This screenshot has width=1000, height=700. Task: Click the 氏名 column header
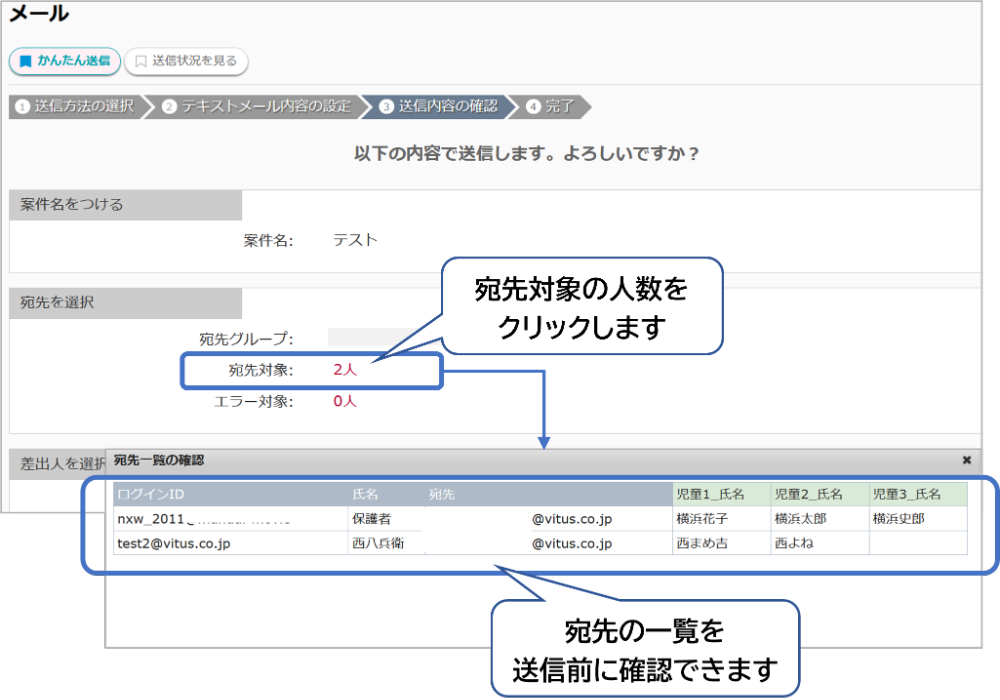coord(366,494)
